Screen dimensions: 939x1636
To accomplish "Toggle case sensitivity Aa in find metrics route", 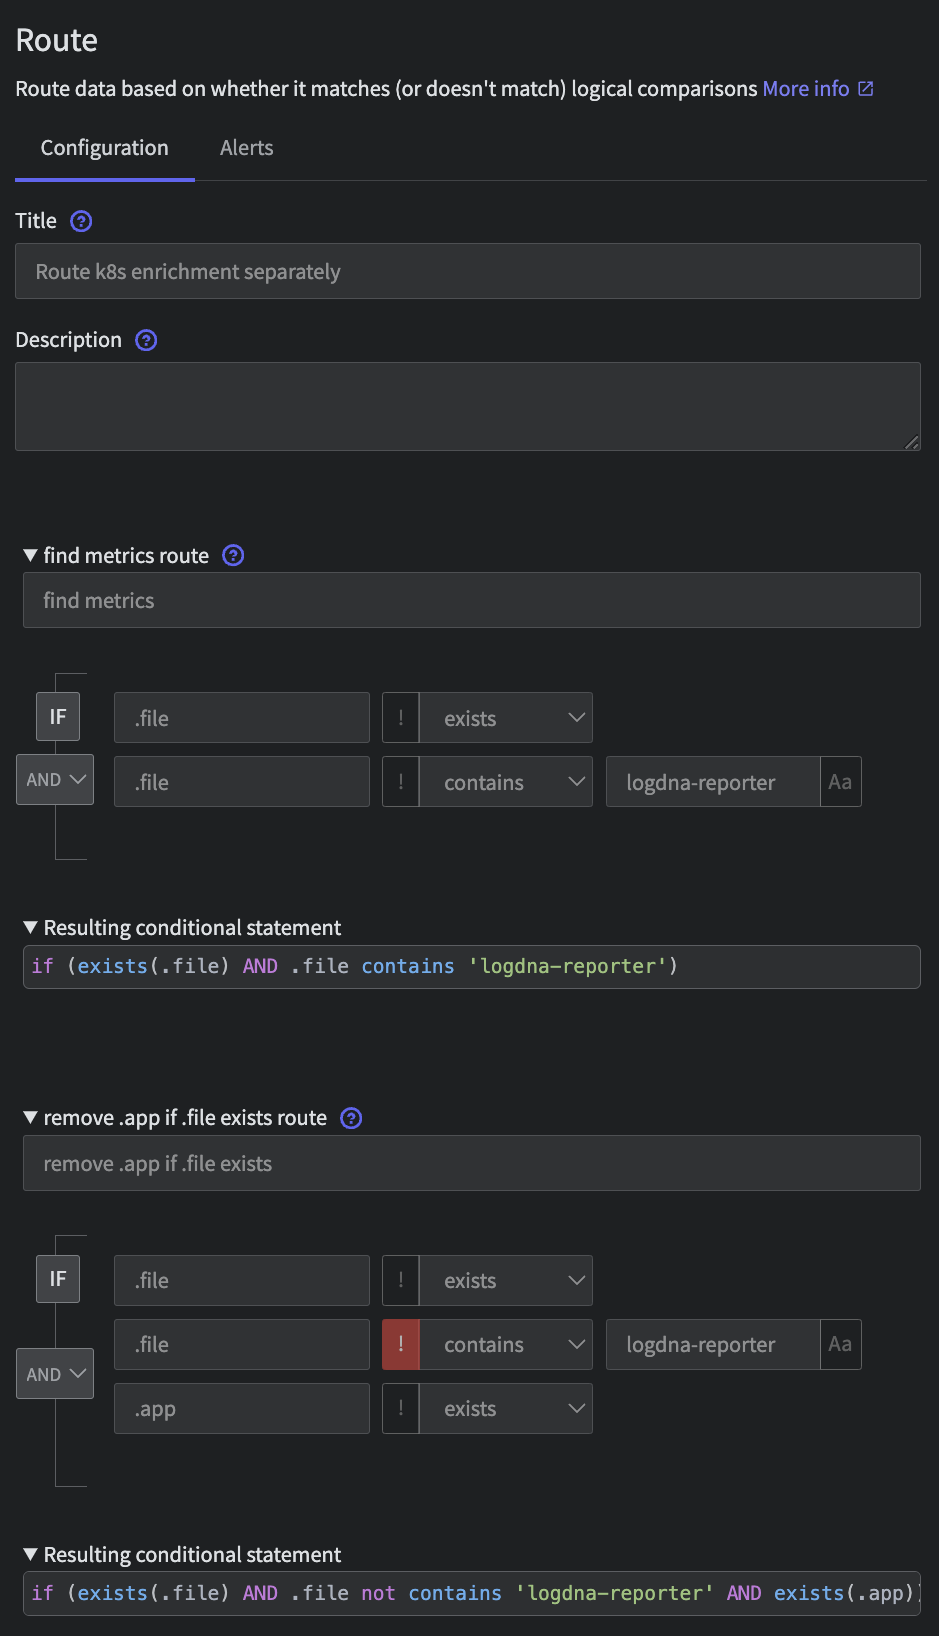I will (840, 782).
